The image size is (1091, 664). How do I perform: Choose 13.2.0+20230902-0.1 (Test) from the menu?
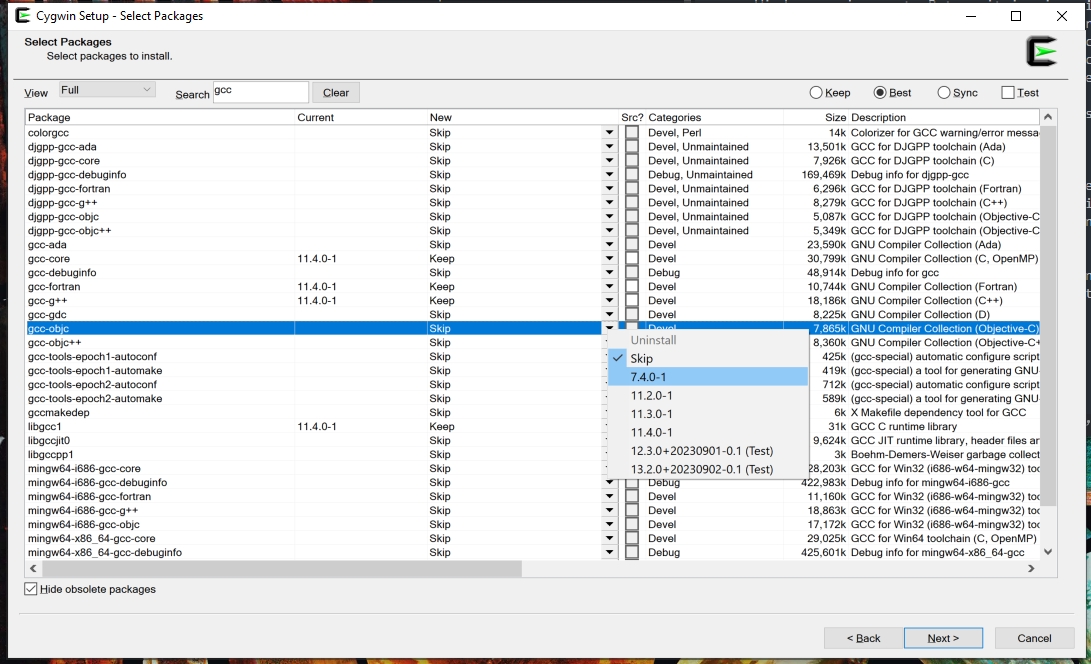pyautogui.click(x=708, y=469)
